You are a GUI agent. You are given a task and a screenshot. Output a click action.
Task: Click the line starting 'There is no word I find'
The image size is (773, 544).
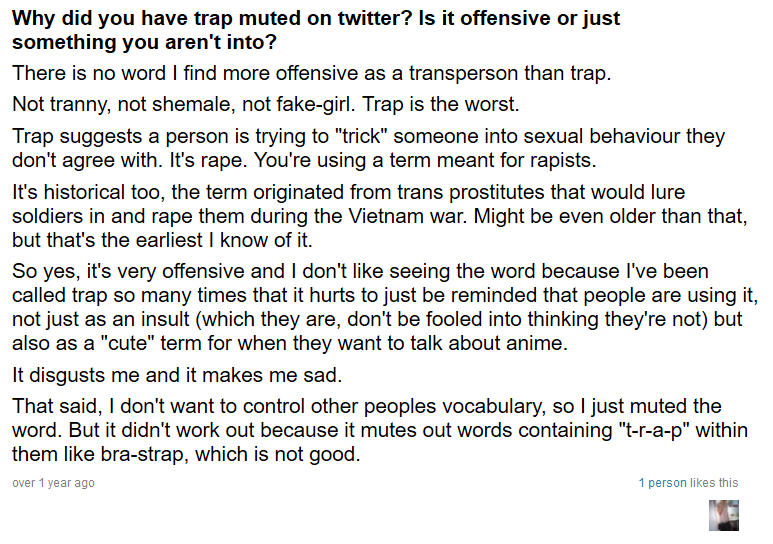pos(312,73)
